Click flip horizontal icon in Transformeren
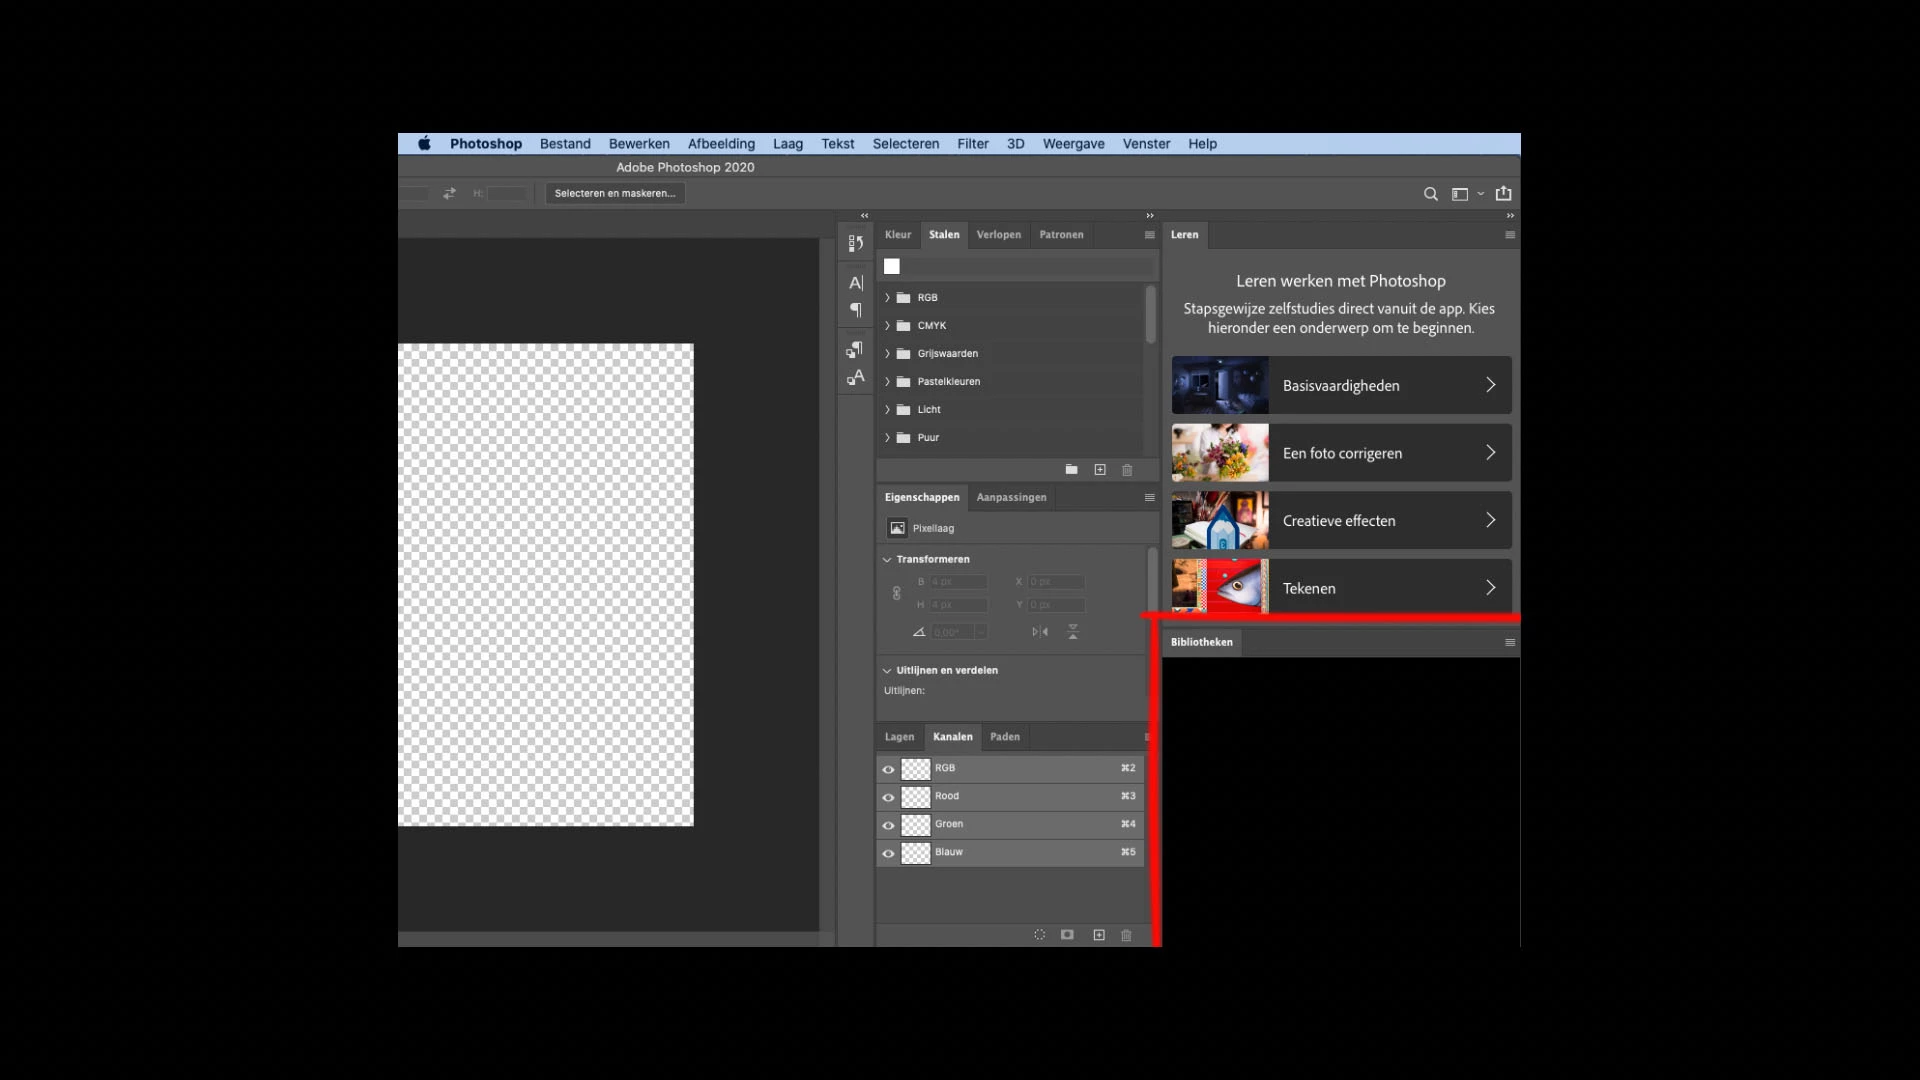Image resolution: width=1920 pixels, height=1080 pixels. coord(1040,632)
